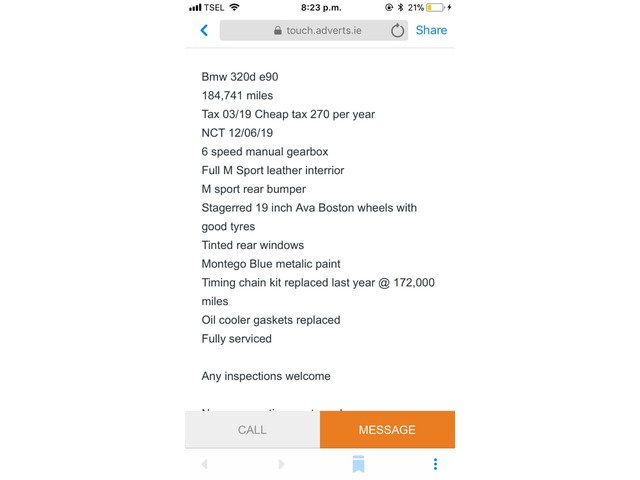Tap the Bluetooth status icon

(x=399, y=7)
